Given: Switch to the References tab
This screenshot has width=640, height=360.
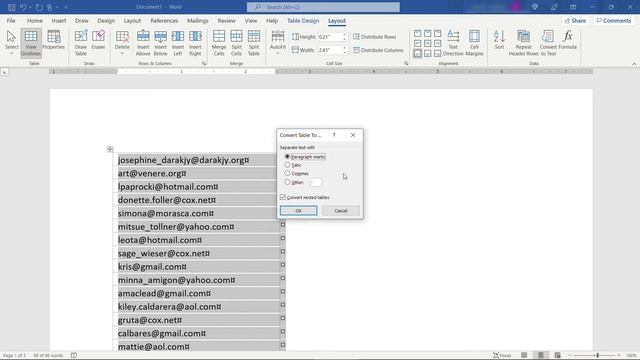Looking at the screenshot, I should (164, 20).
